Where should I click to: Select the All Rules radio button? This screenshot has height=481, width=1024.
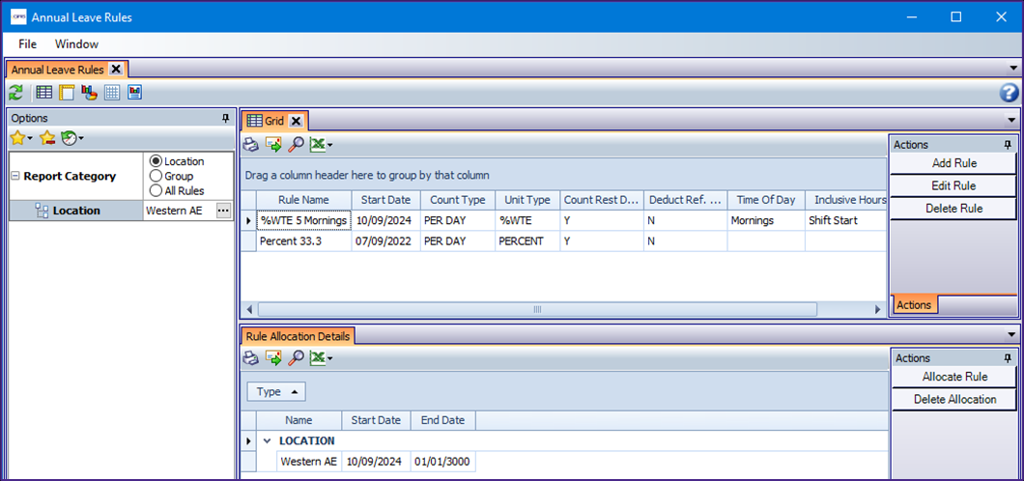[155, 191]
